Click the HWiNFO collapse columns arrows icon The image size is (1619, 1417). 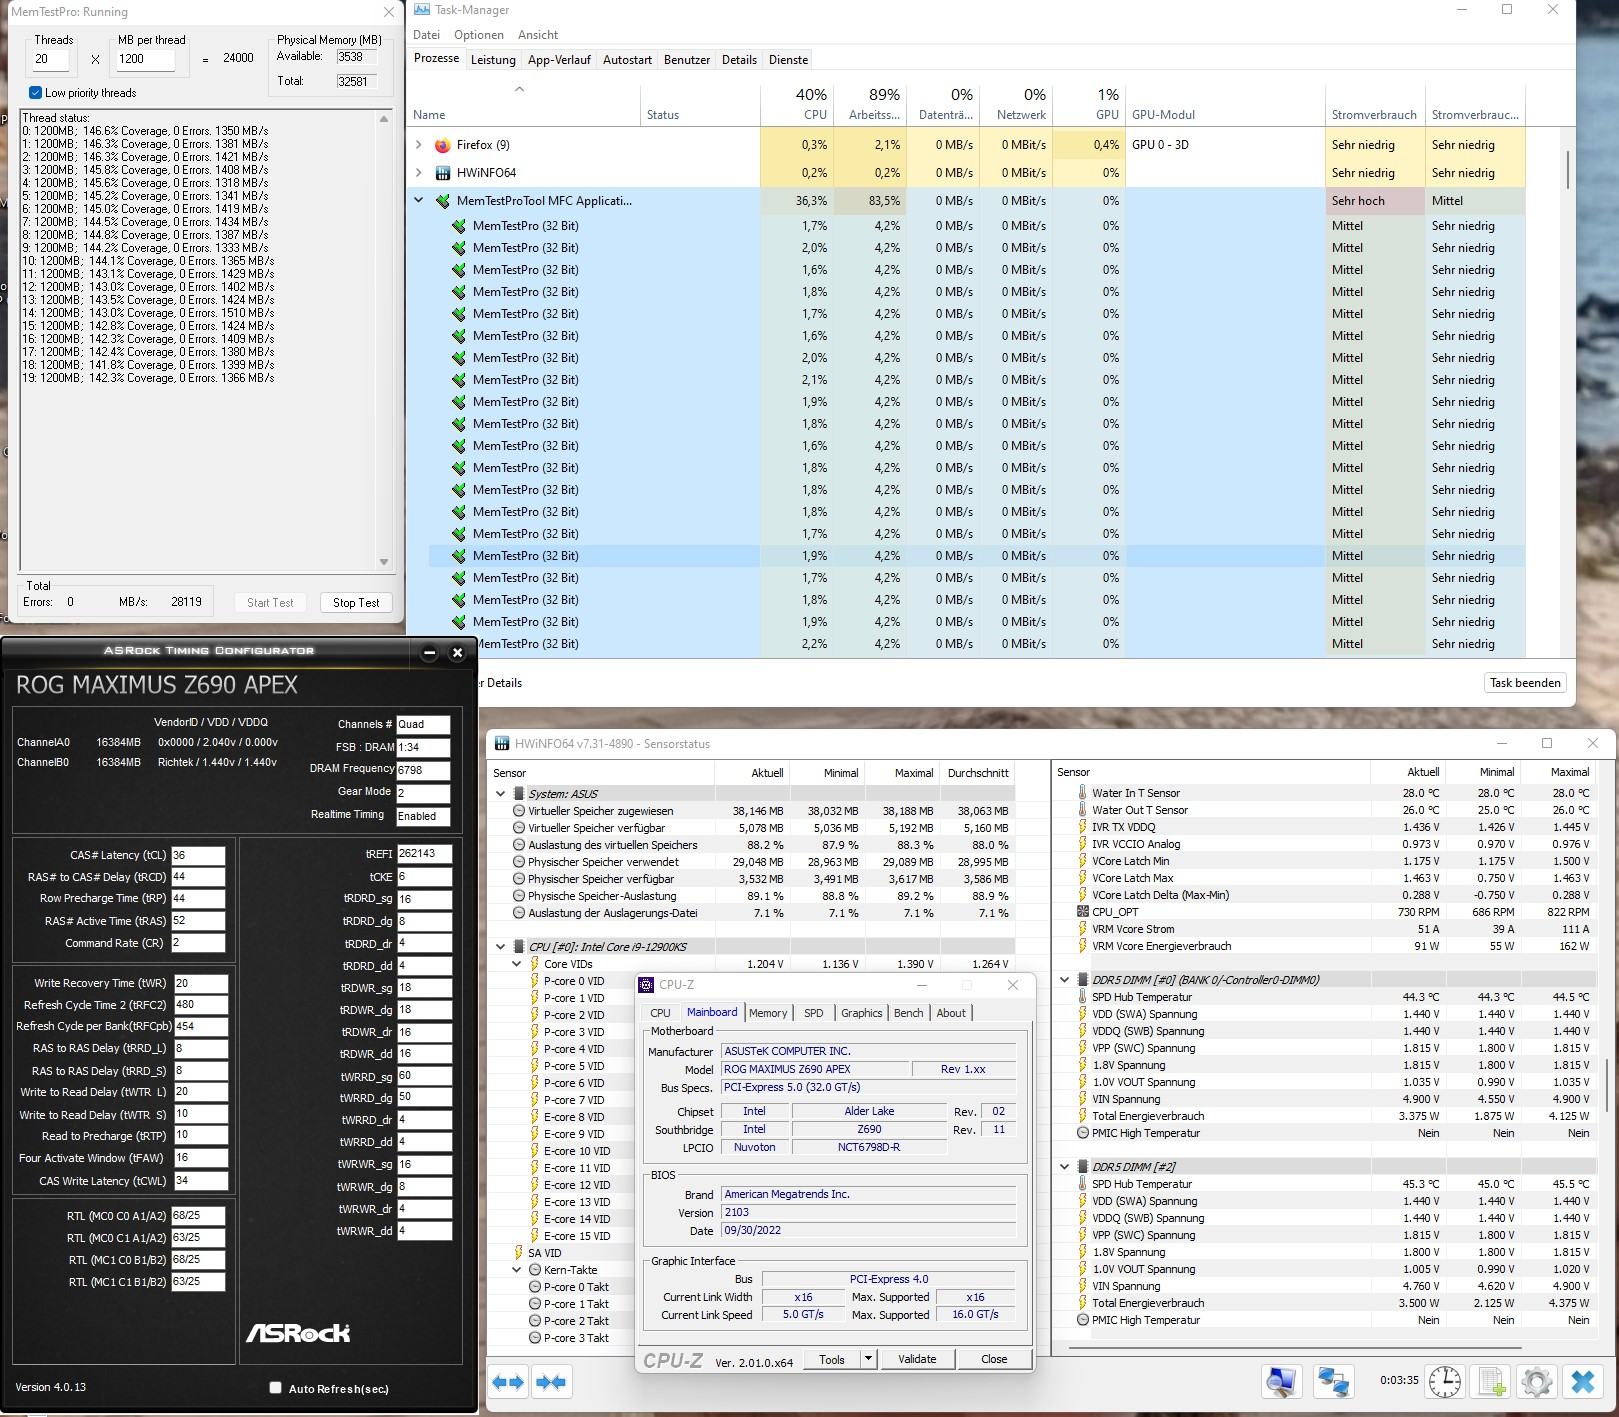[x=551, y=1382]
